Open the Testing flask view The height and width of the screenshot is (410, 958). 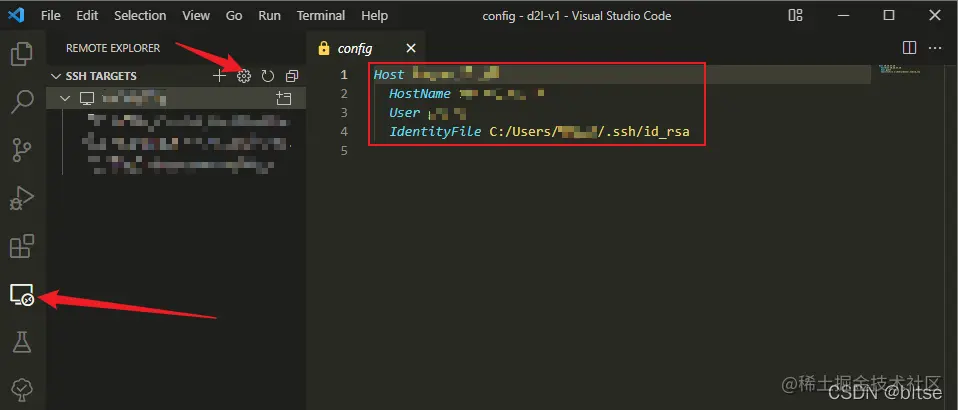tap(22, 342)
